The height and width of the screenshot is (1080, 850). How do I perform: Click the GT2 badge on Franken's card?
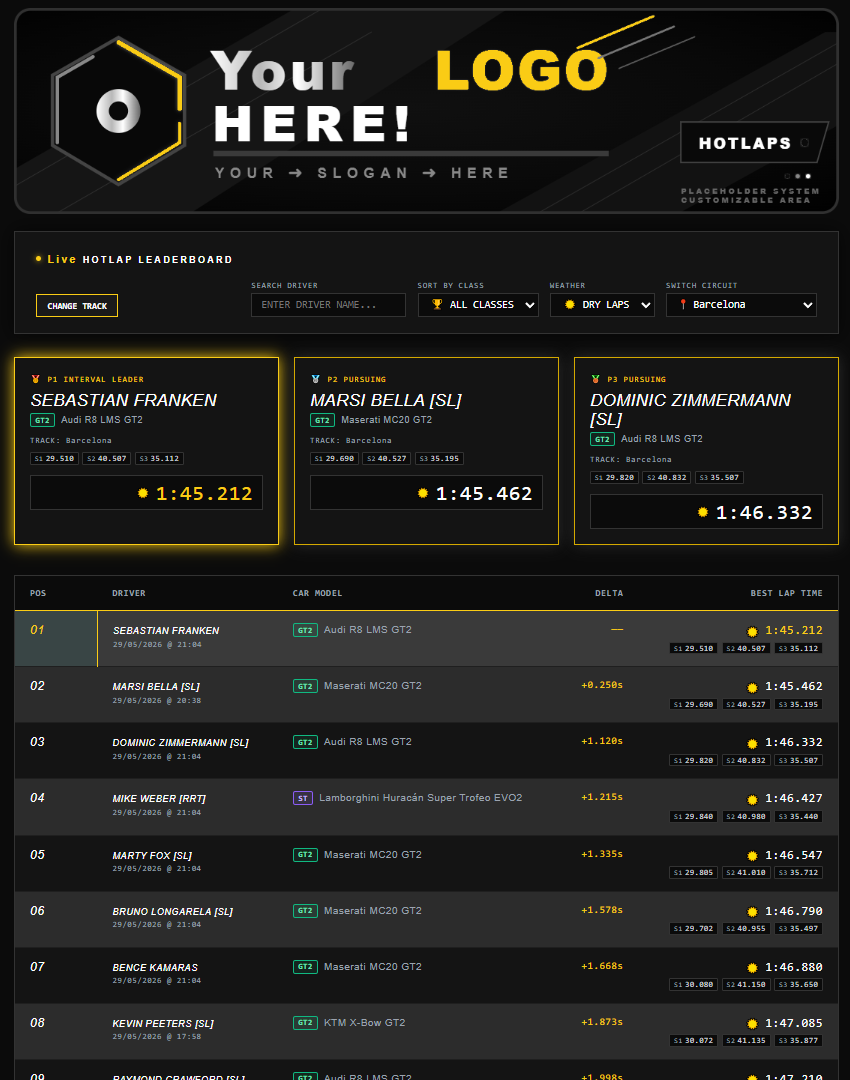pos(42,420)
